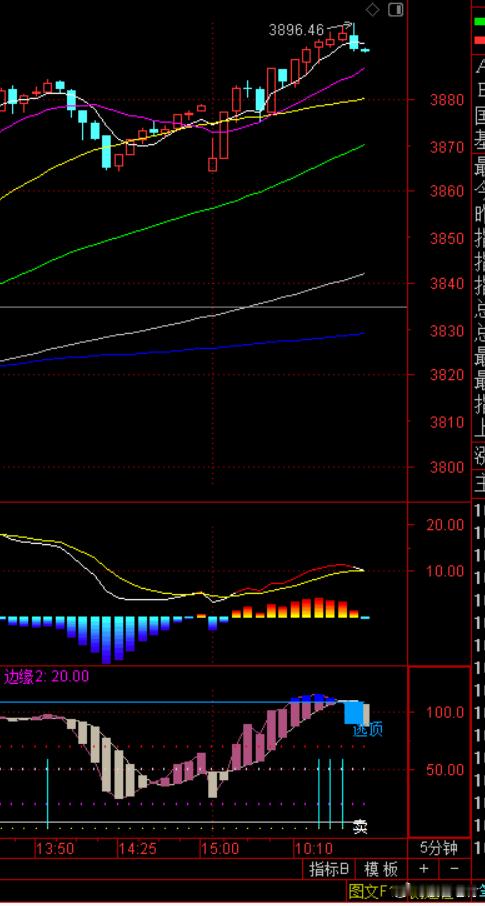Select the 15:00 time axis label
The image size is (485, 906).
(220, 848)
